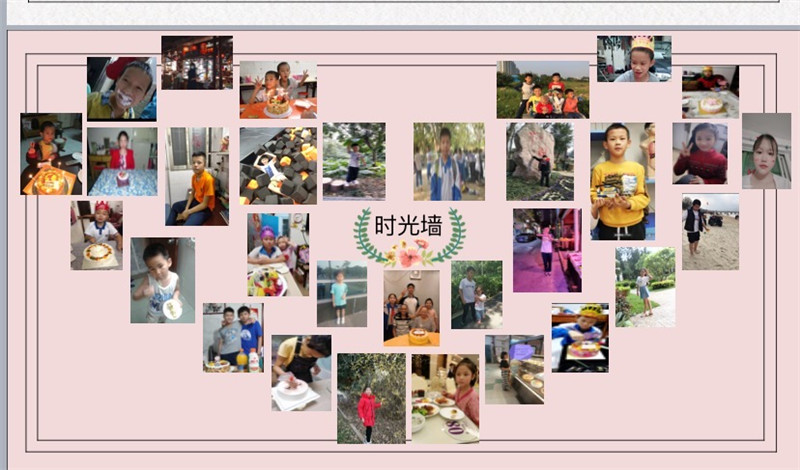Screen dimensions: 800x470
Task: Select seated boy in orange shirt photo
Action: click(197, 177)
